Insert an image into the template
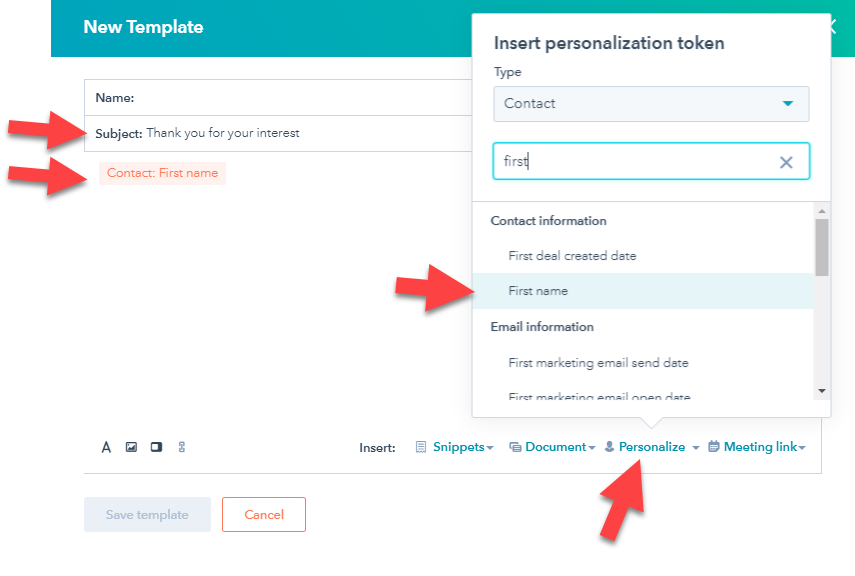The image size is (855, 576). pos(131,447)
